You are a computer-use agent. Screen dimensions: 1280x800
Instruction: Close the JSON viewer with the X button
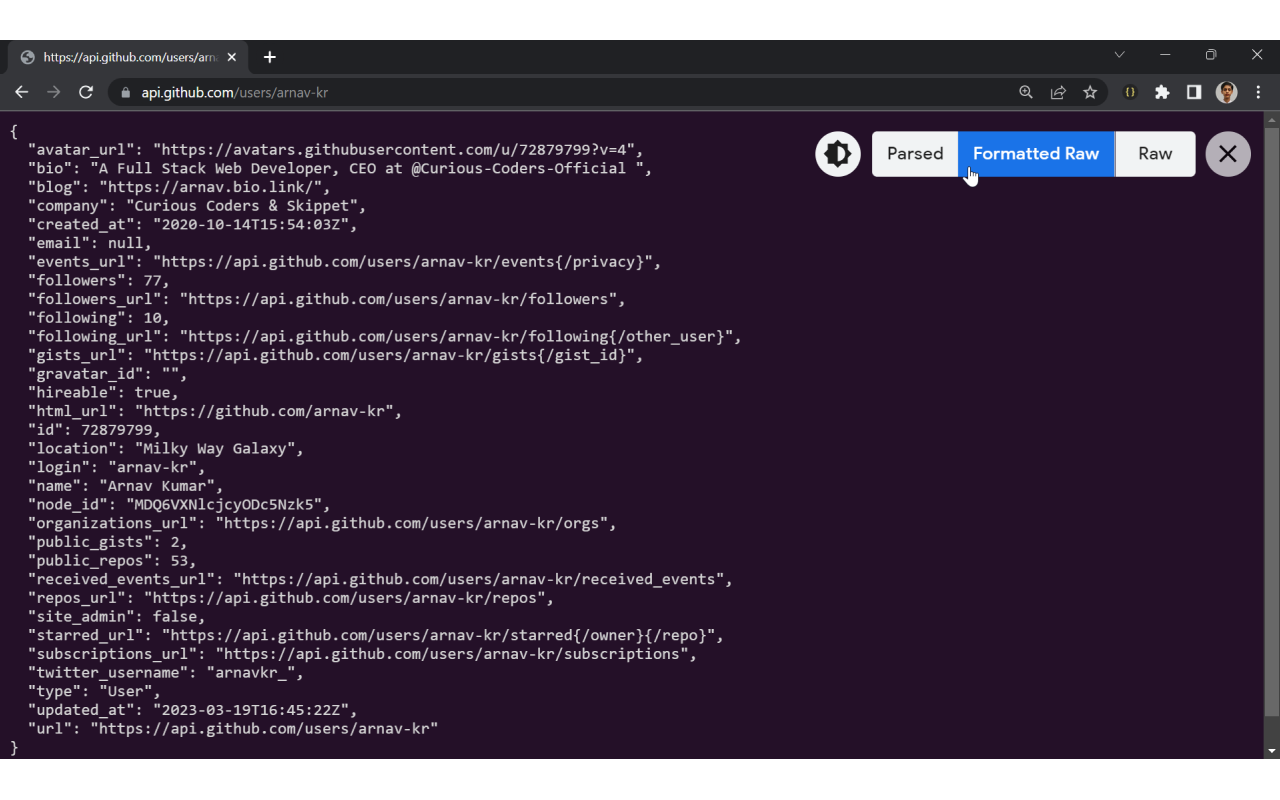(1228, 154)
